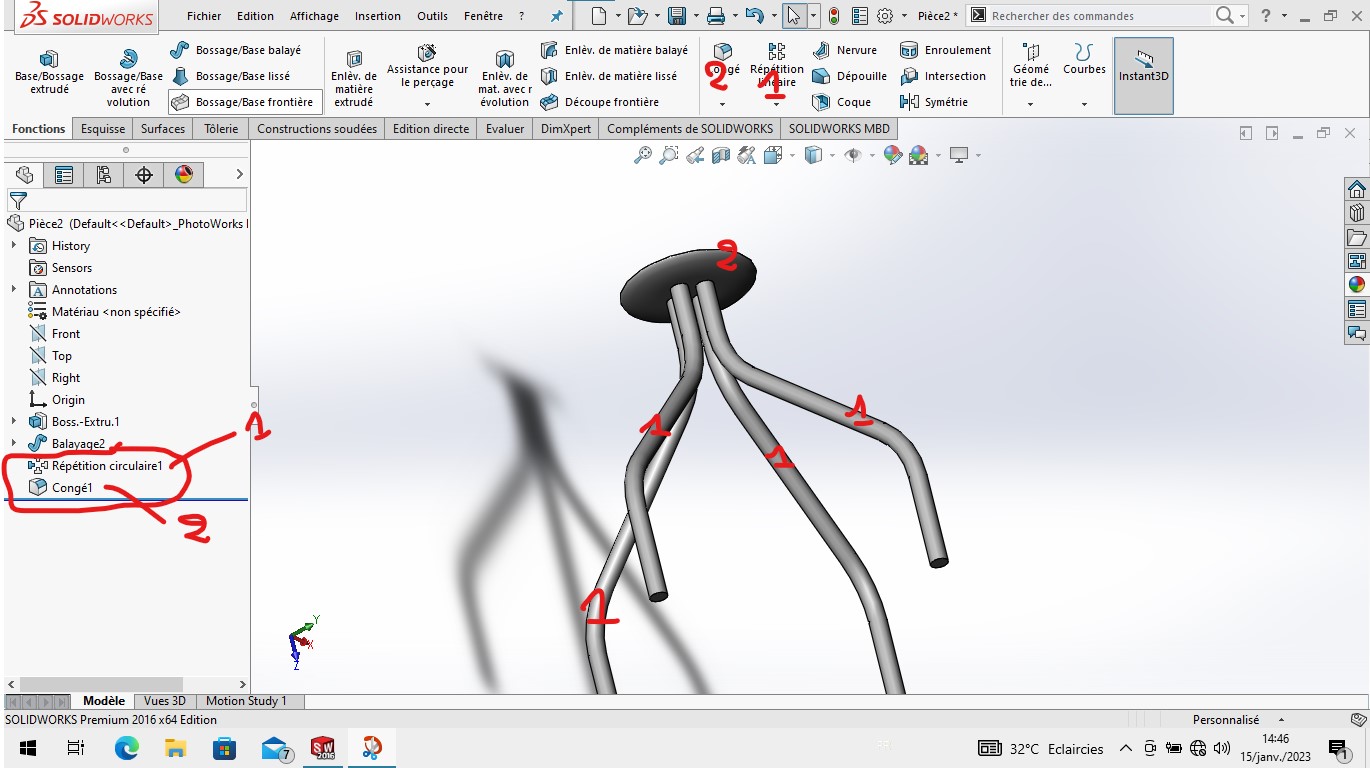This screenshot has width=1370, height=768.
Task: Open the DisplayManager color ball tab
Action: (184, 175)
